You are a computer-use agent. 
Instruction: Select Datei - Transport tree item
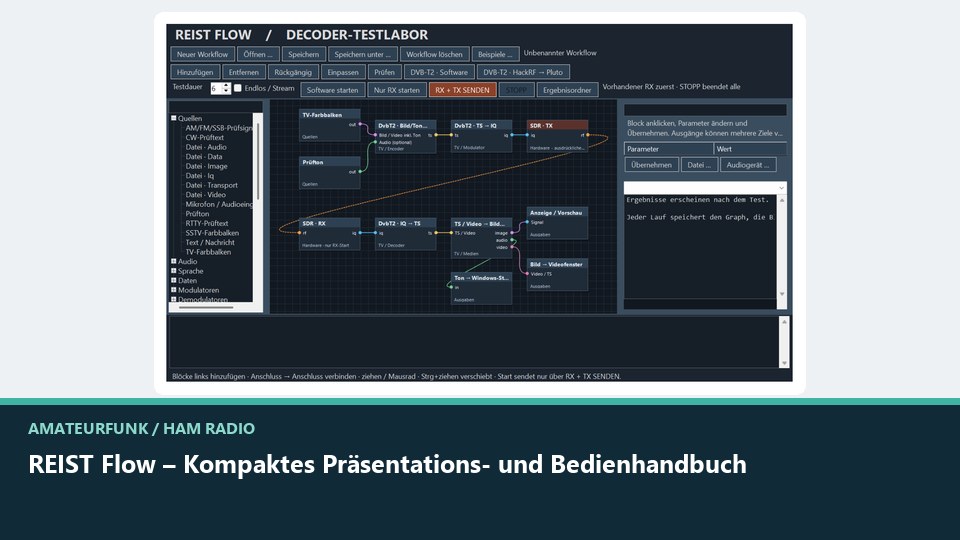(x=211, y=185)
